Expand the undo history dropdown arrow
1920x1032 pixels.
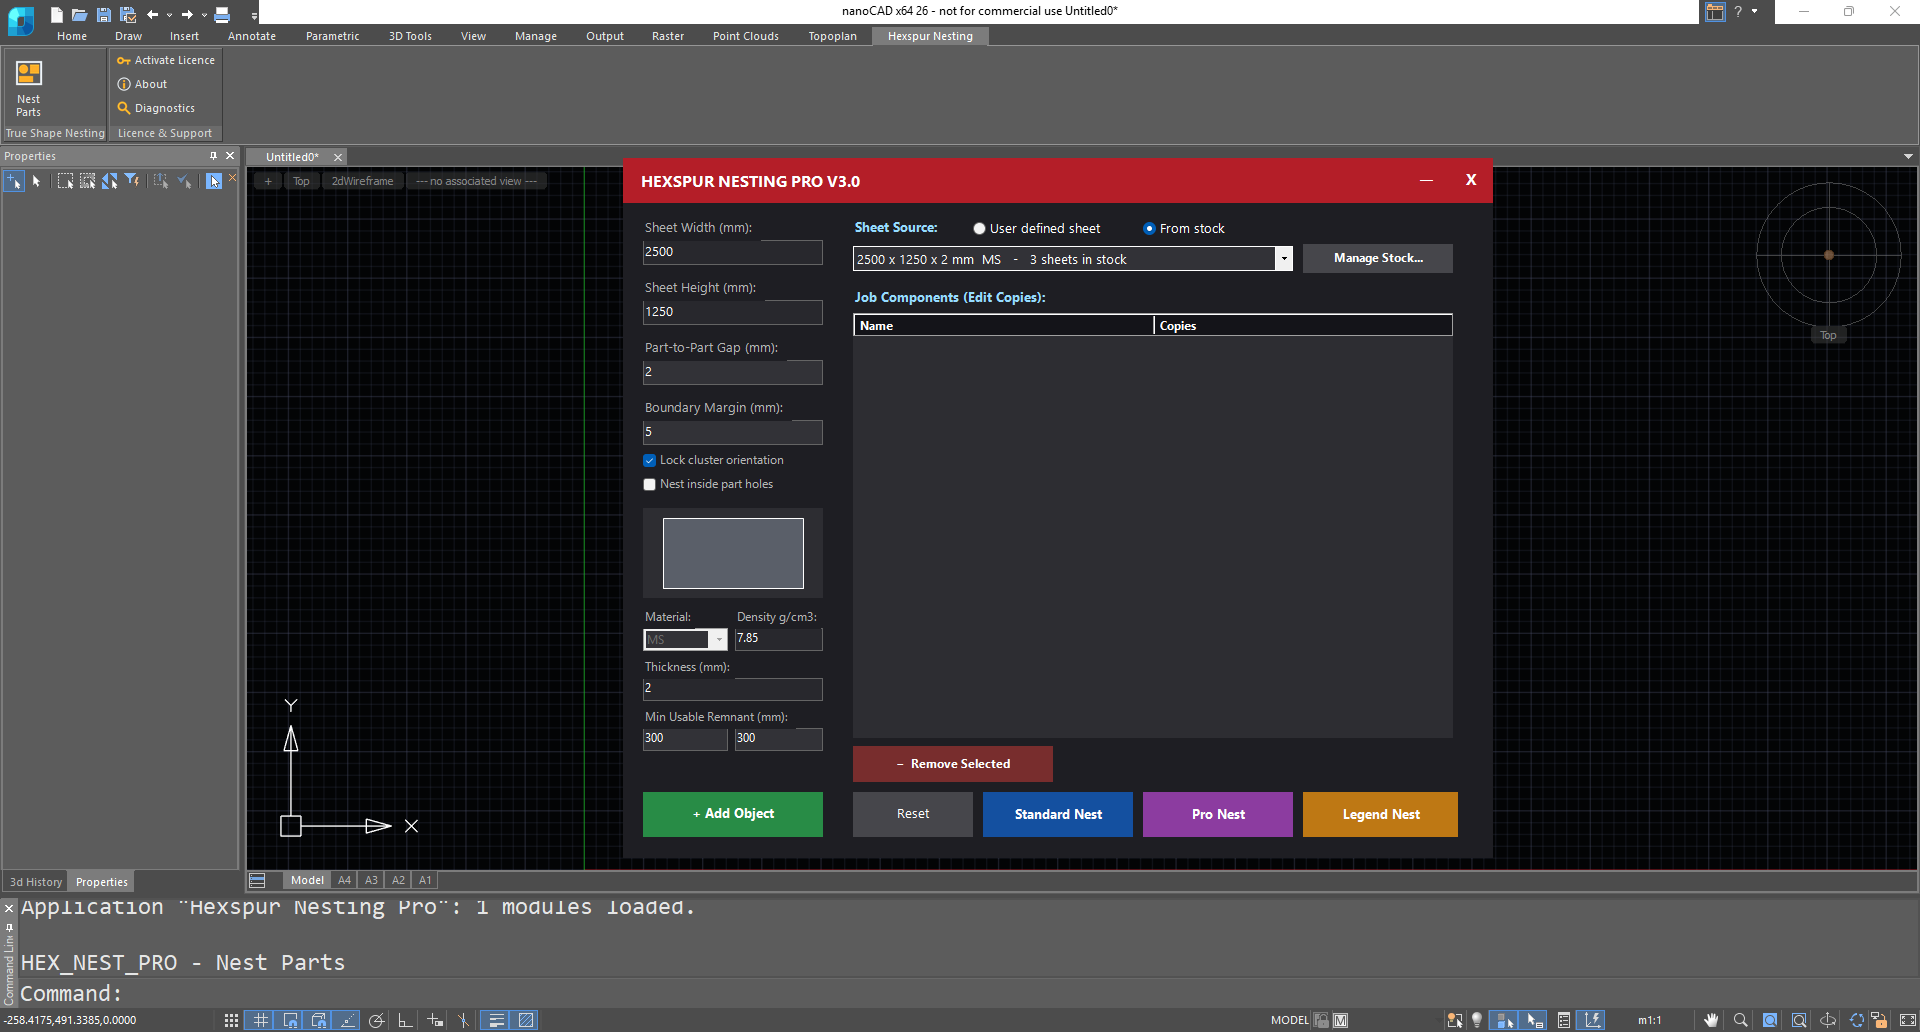[x=169, y=15]
